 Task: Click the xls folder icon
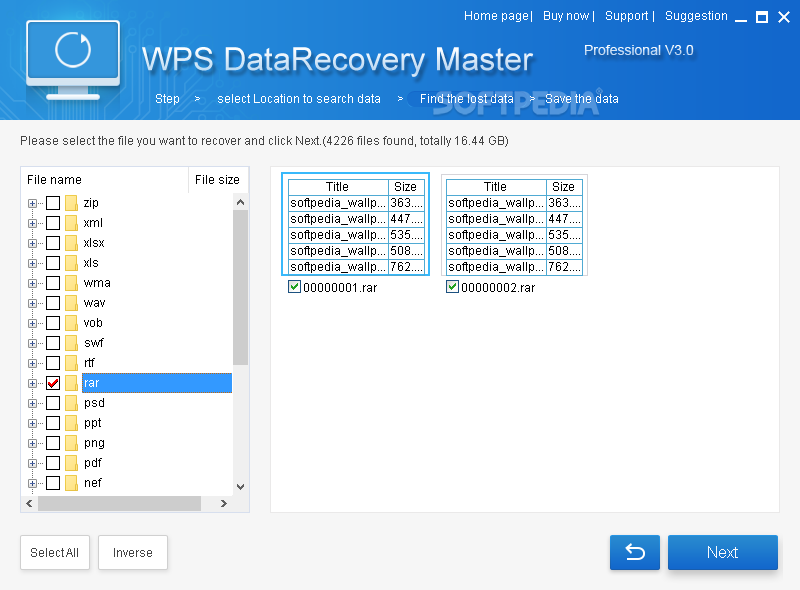click(71, 263)
